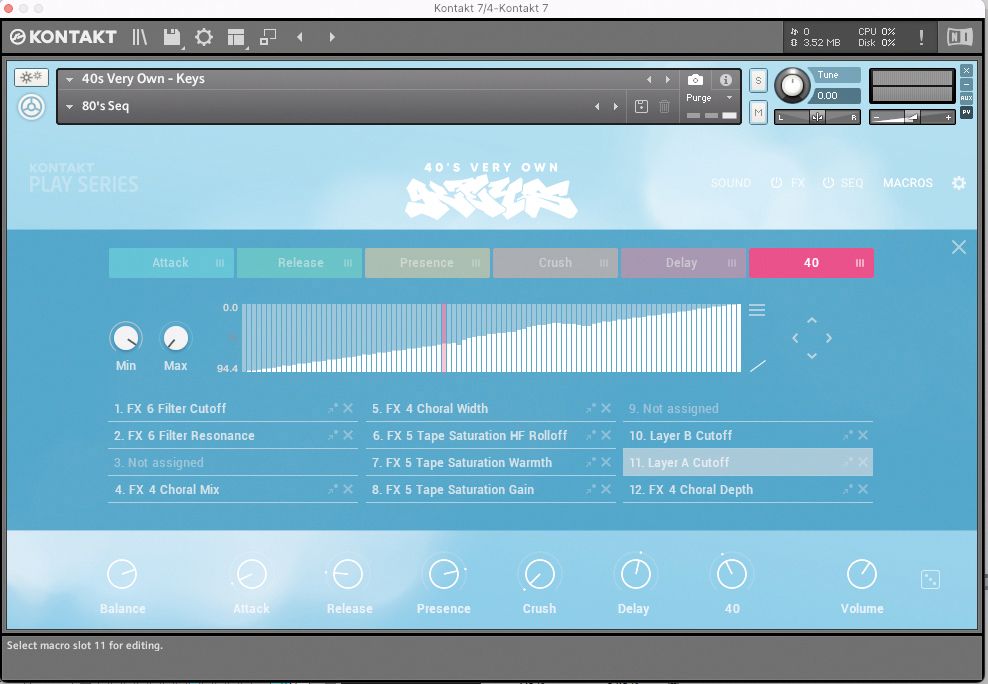988x684 pixels.
Task: Open the instrument info icon
Action: tap(725, 80)
